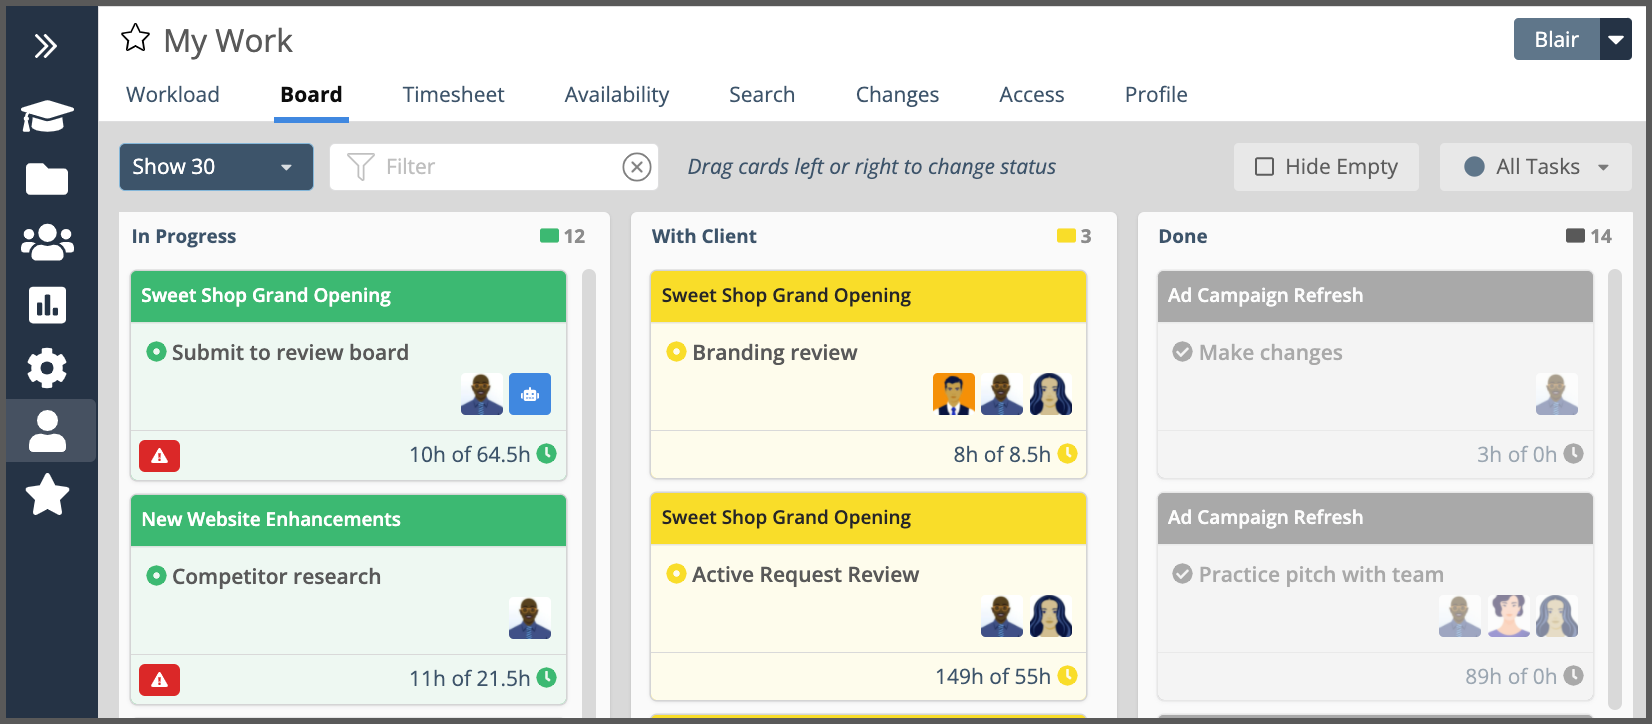The image size is (1652, 724).
Task: Clear the filter with the X icon
Action: point(636,167)
